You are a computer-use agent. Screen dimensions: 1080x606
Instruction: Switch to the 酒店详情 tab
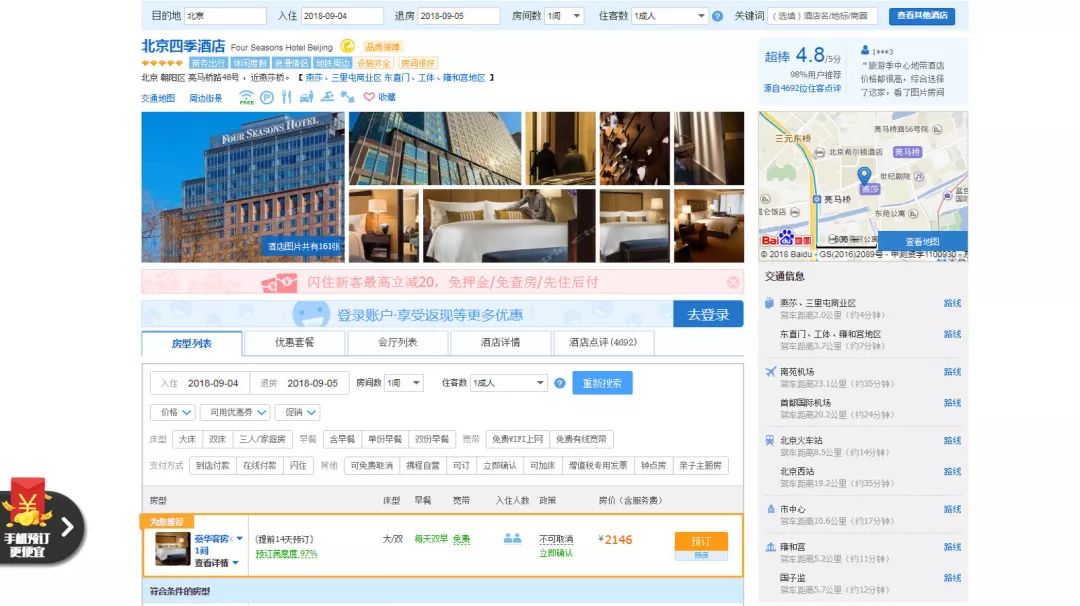pos(500,342)
